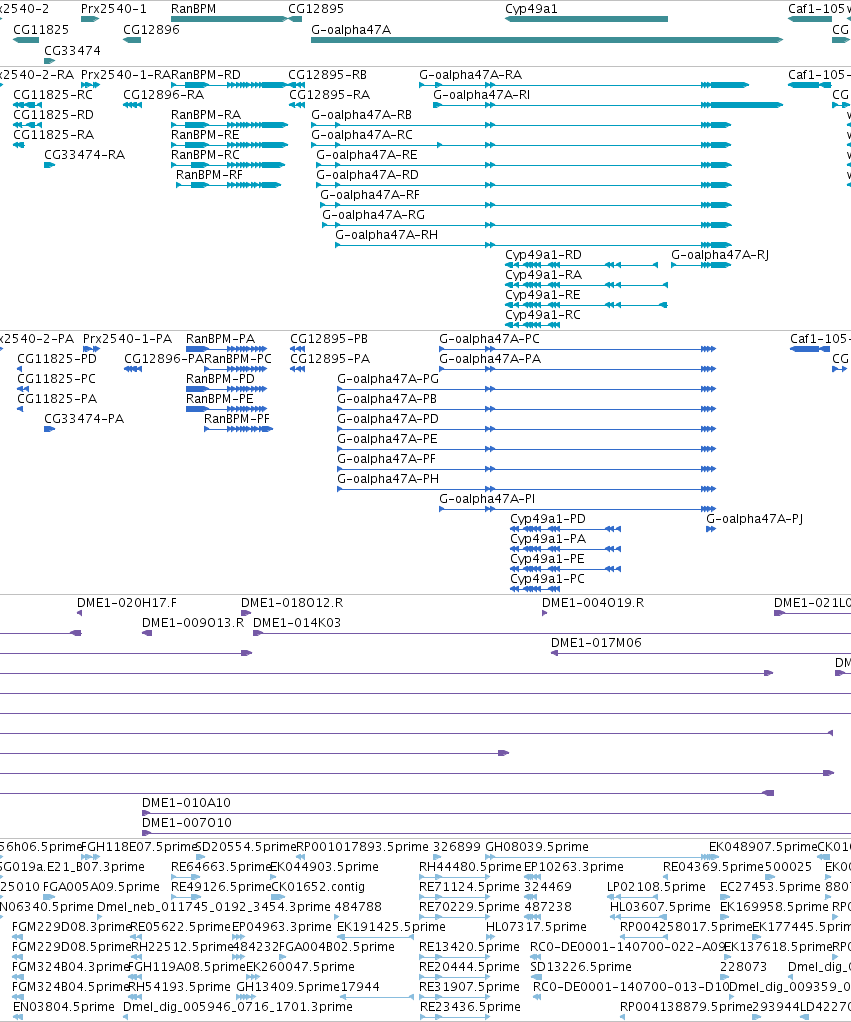Click EST EK191425.5prime

tap(391, 927)
